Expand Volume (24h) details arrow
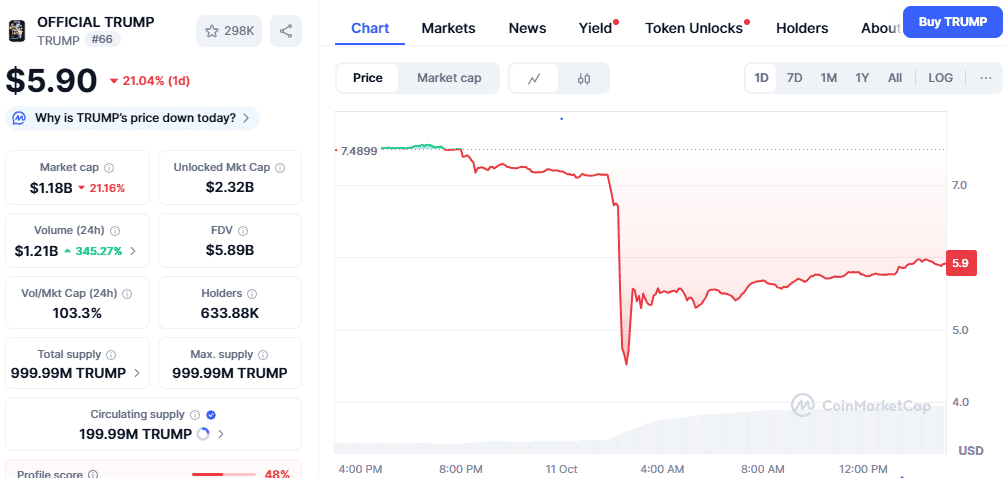1006x478 pixels. tap(133, 251)
